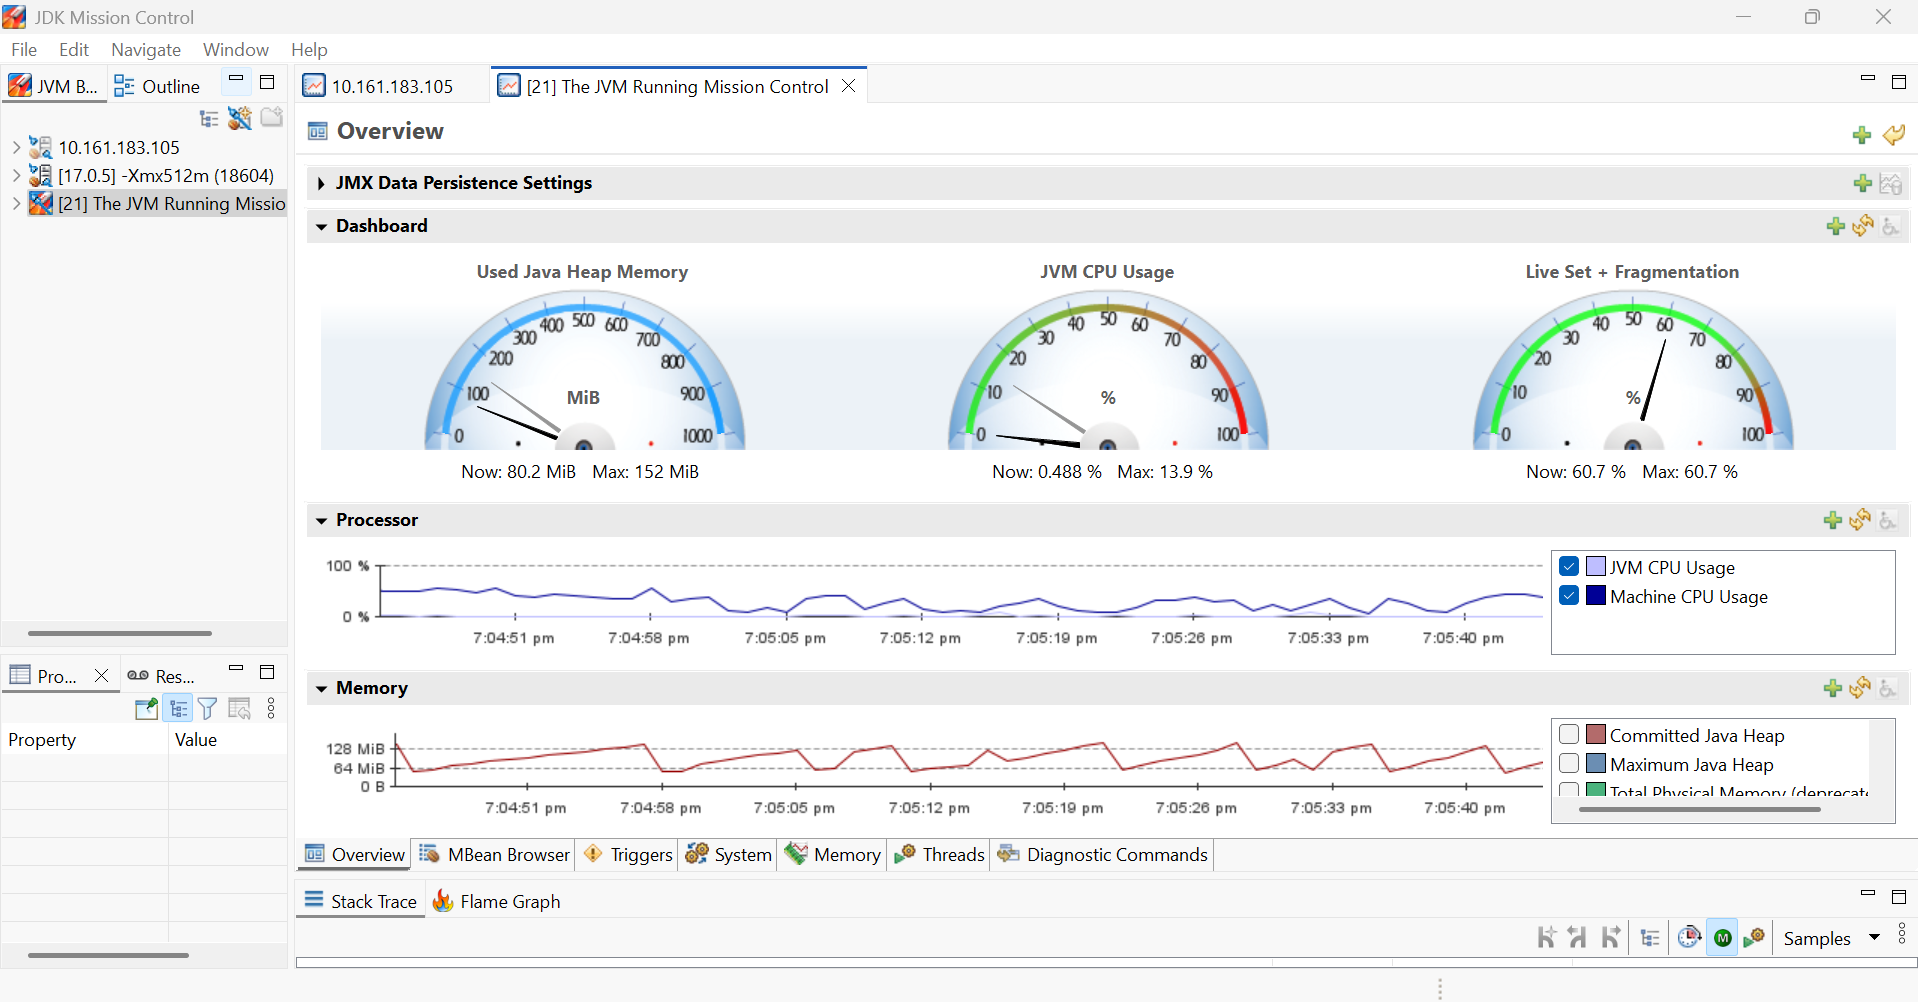1918x1002 pixels.
Task: Disable the Machine CPU Usage checkbox
Action: (1569, 596)
